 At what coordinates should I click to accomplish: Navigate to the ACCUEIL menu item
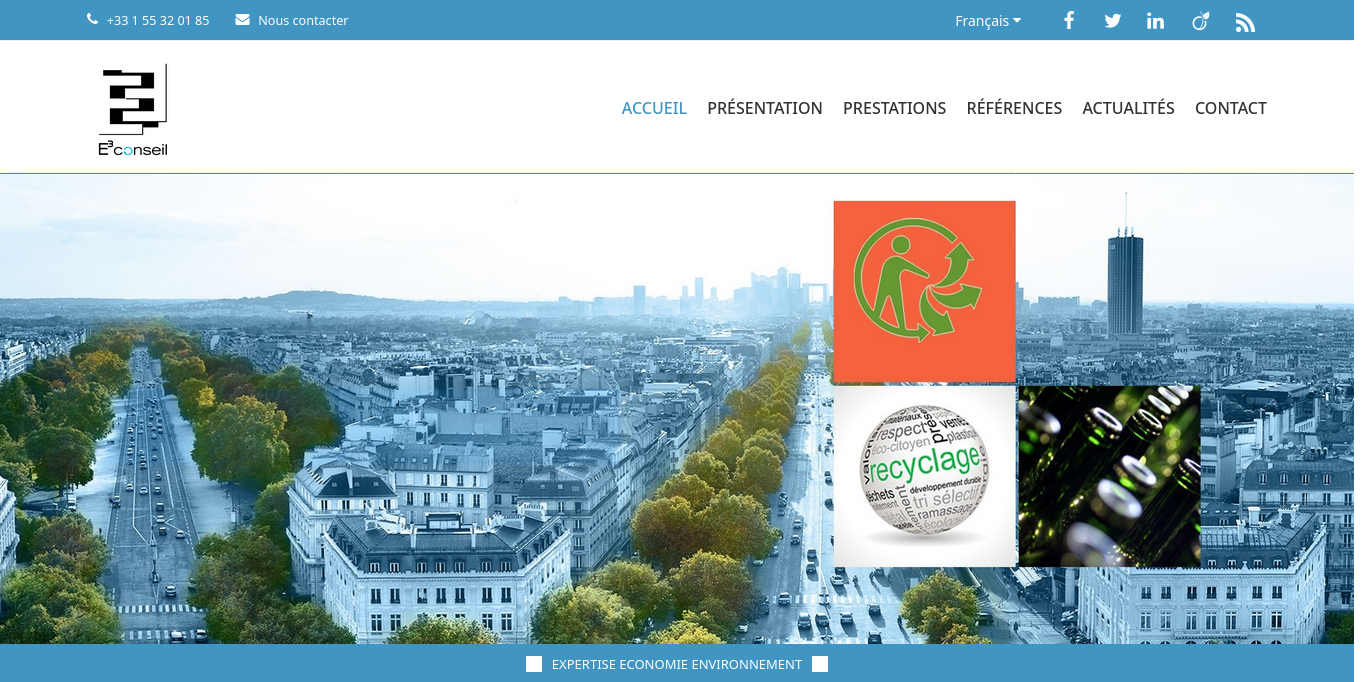(x=654, y=108)
